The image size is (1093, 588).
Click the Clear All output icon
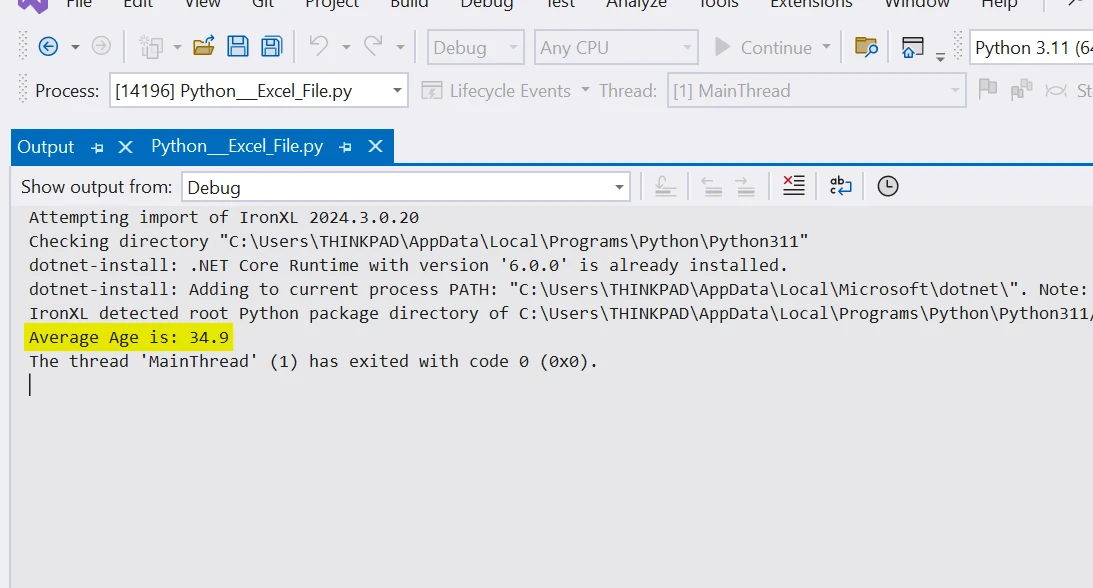pos(793,186)
